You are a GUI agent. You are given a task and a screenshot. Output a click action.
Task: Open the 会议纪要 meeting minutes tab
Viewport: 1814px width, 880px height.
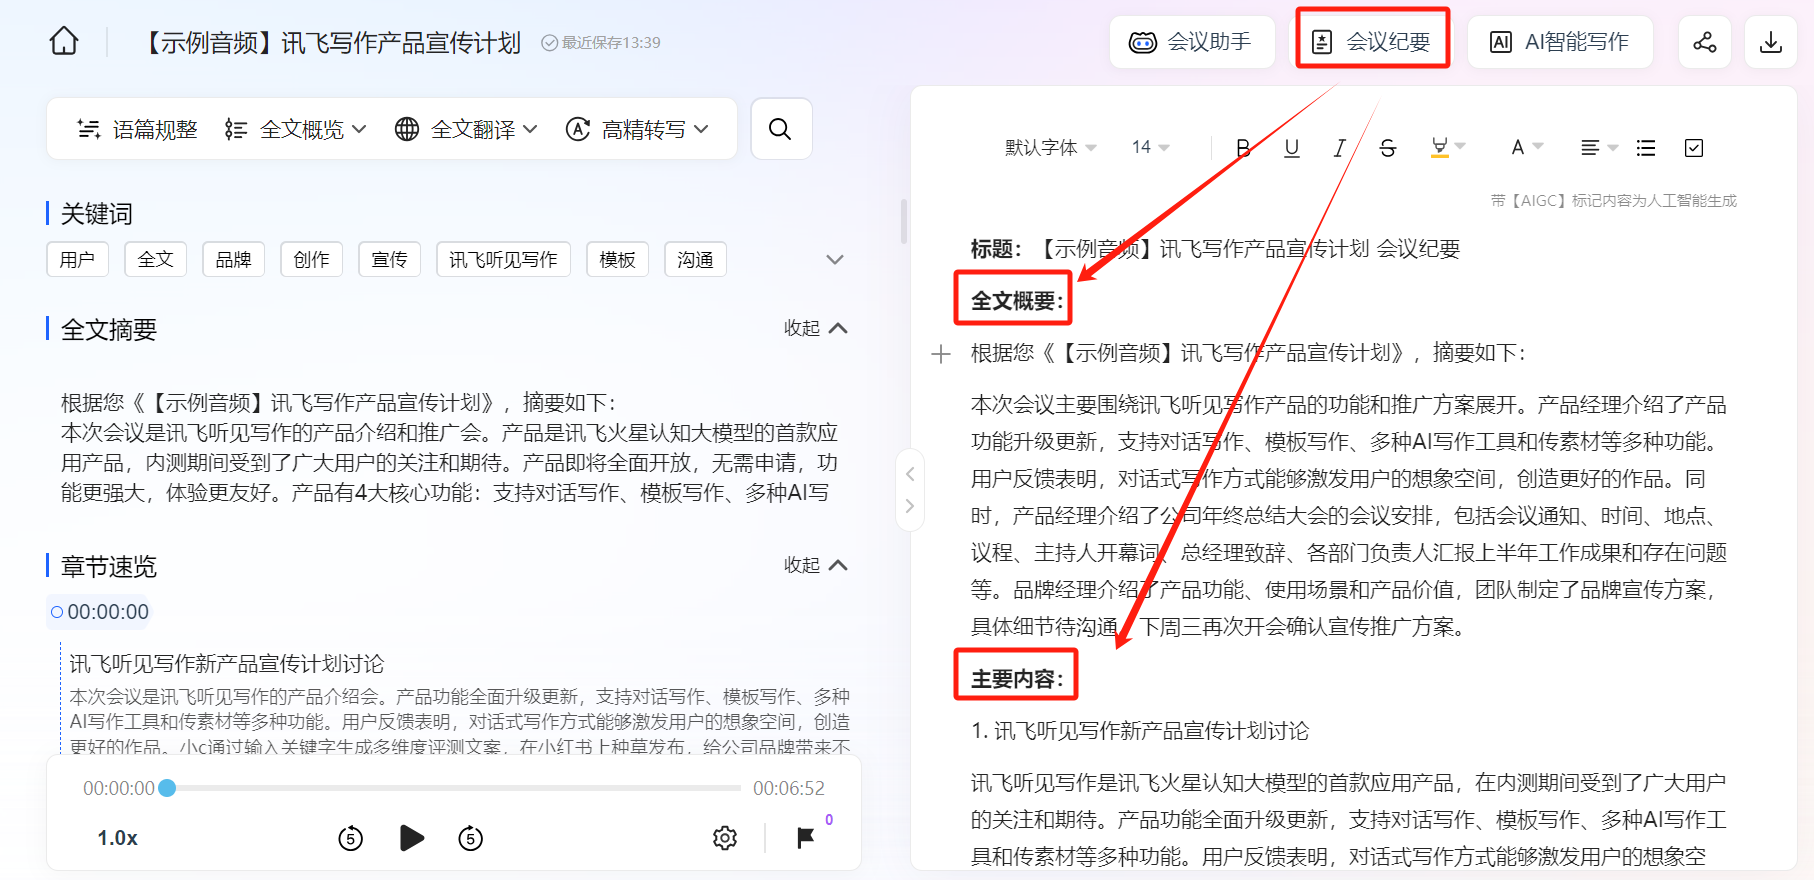point(1373,42)
